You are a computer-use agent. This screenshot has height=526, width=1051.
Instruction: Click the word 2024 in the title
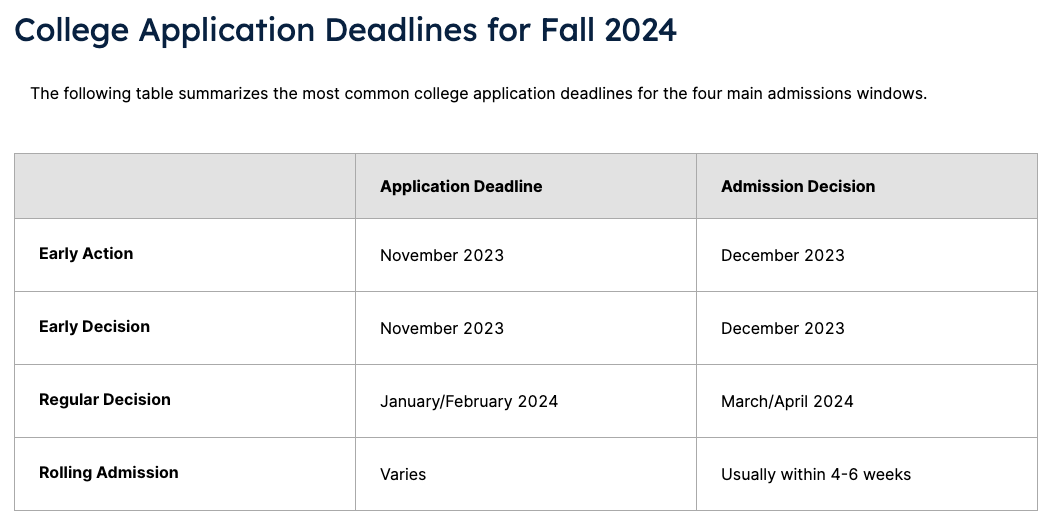640,30
